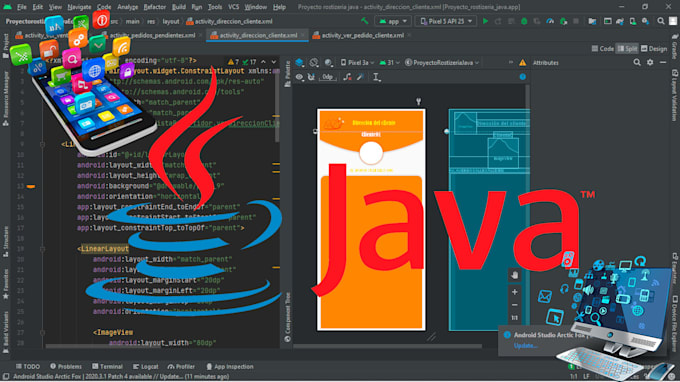Open the Palette side panel tab
The image size is (680, 382).
tap(287, 74)
